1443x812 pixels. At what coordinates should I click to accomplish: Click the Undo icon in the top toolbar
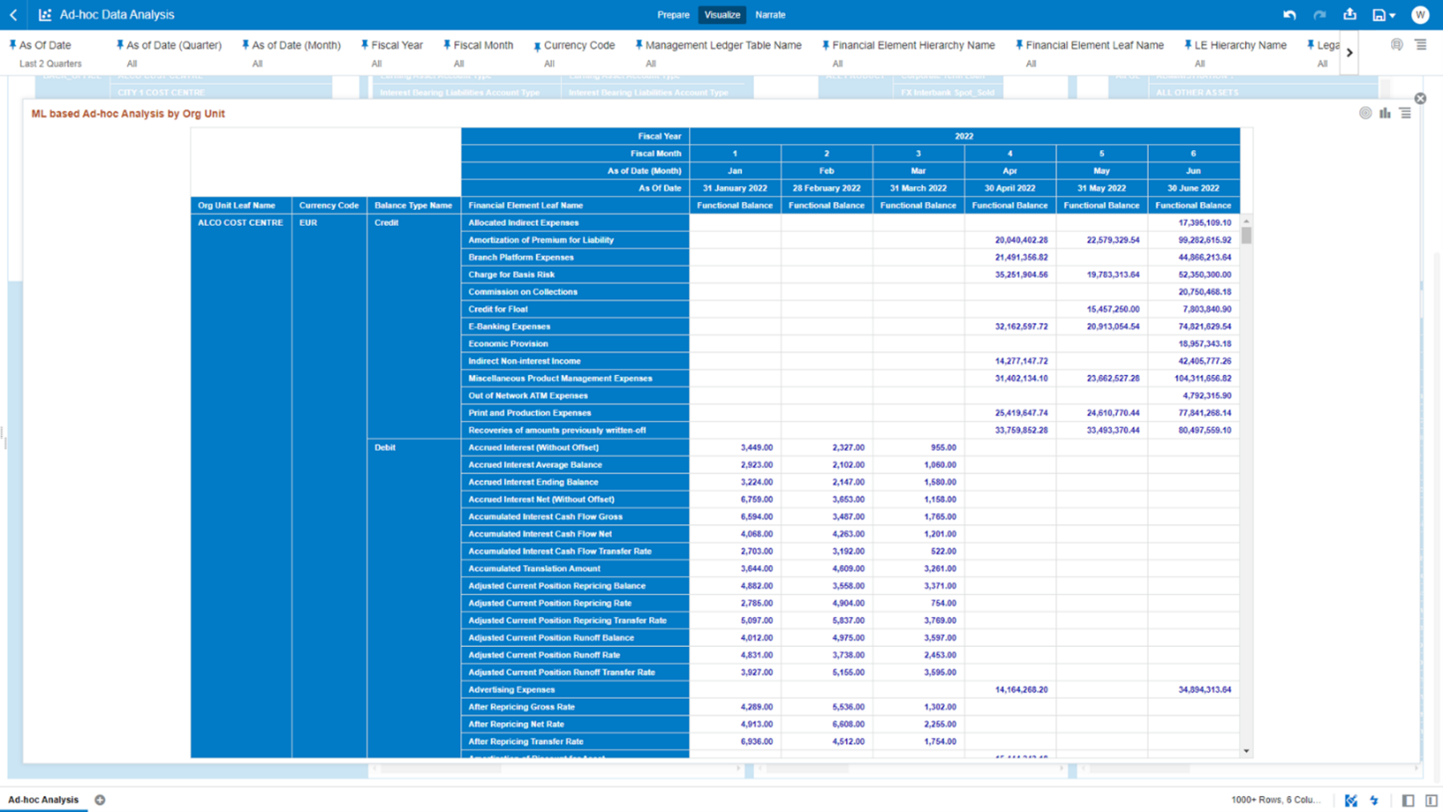point(1290,15)
